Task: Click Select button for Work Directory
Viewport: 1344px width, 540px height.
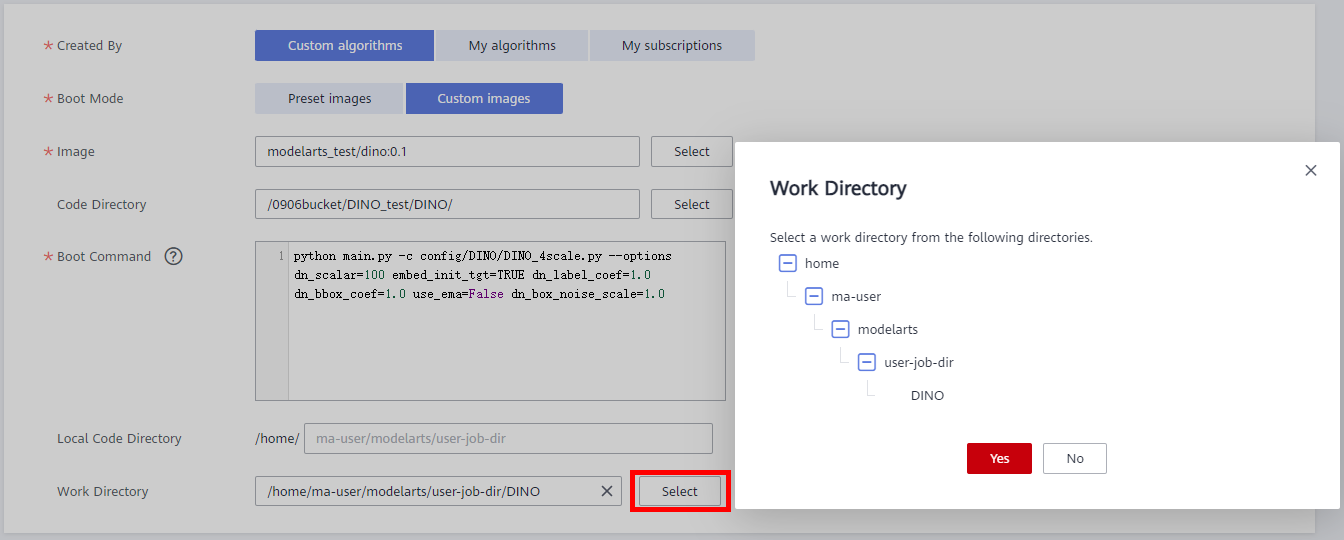Action: point(679,491)
